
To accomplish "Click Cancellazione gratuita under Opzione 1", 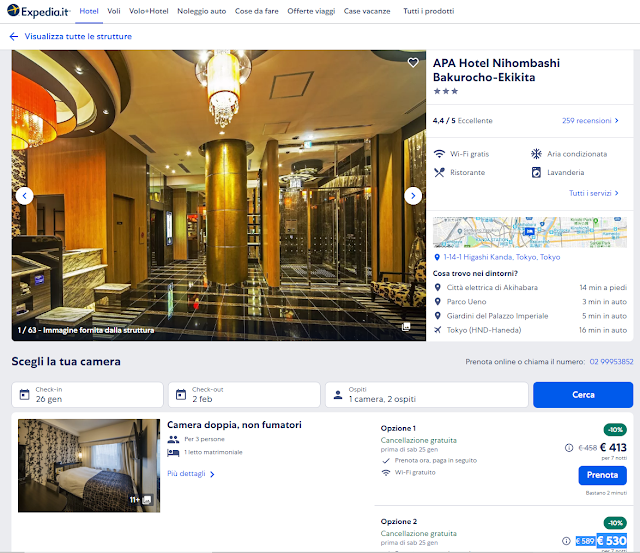I will tap(418, 440).
